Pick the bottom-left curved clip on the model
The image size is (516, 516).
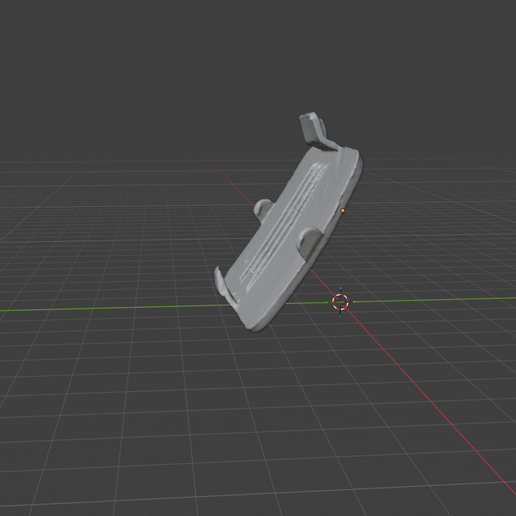tap(225, 286)
